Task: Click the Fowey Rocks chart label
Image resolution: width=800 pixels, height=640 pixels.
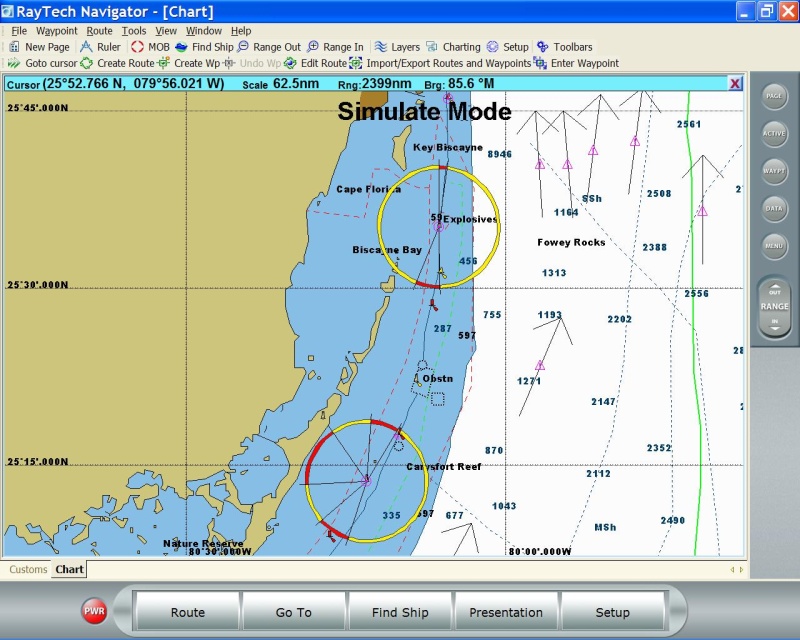Action: pyautogui.click(x=571, y=242)
